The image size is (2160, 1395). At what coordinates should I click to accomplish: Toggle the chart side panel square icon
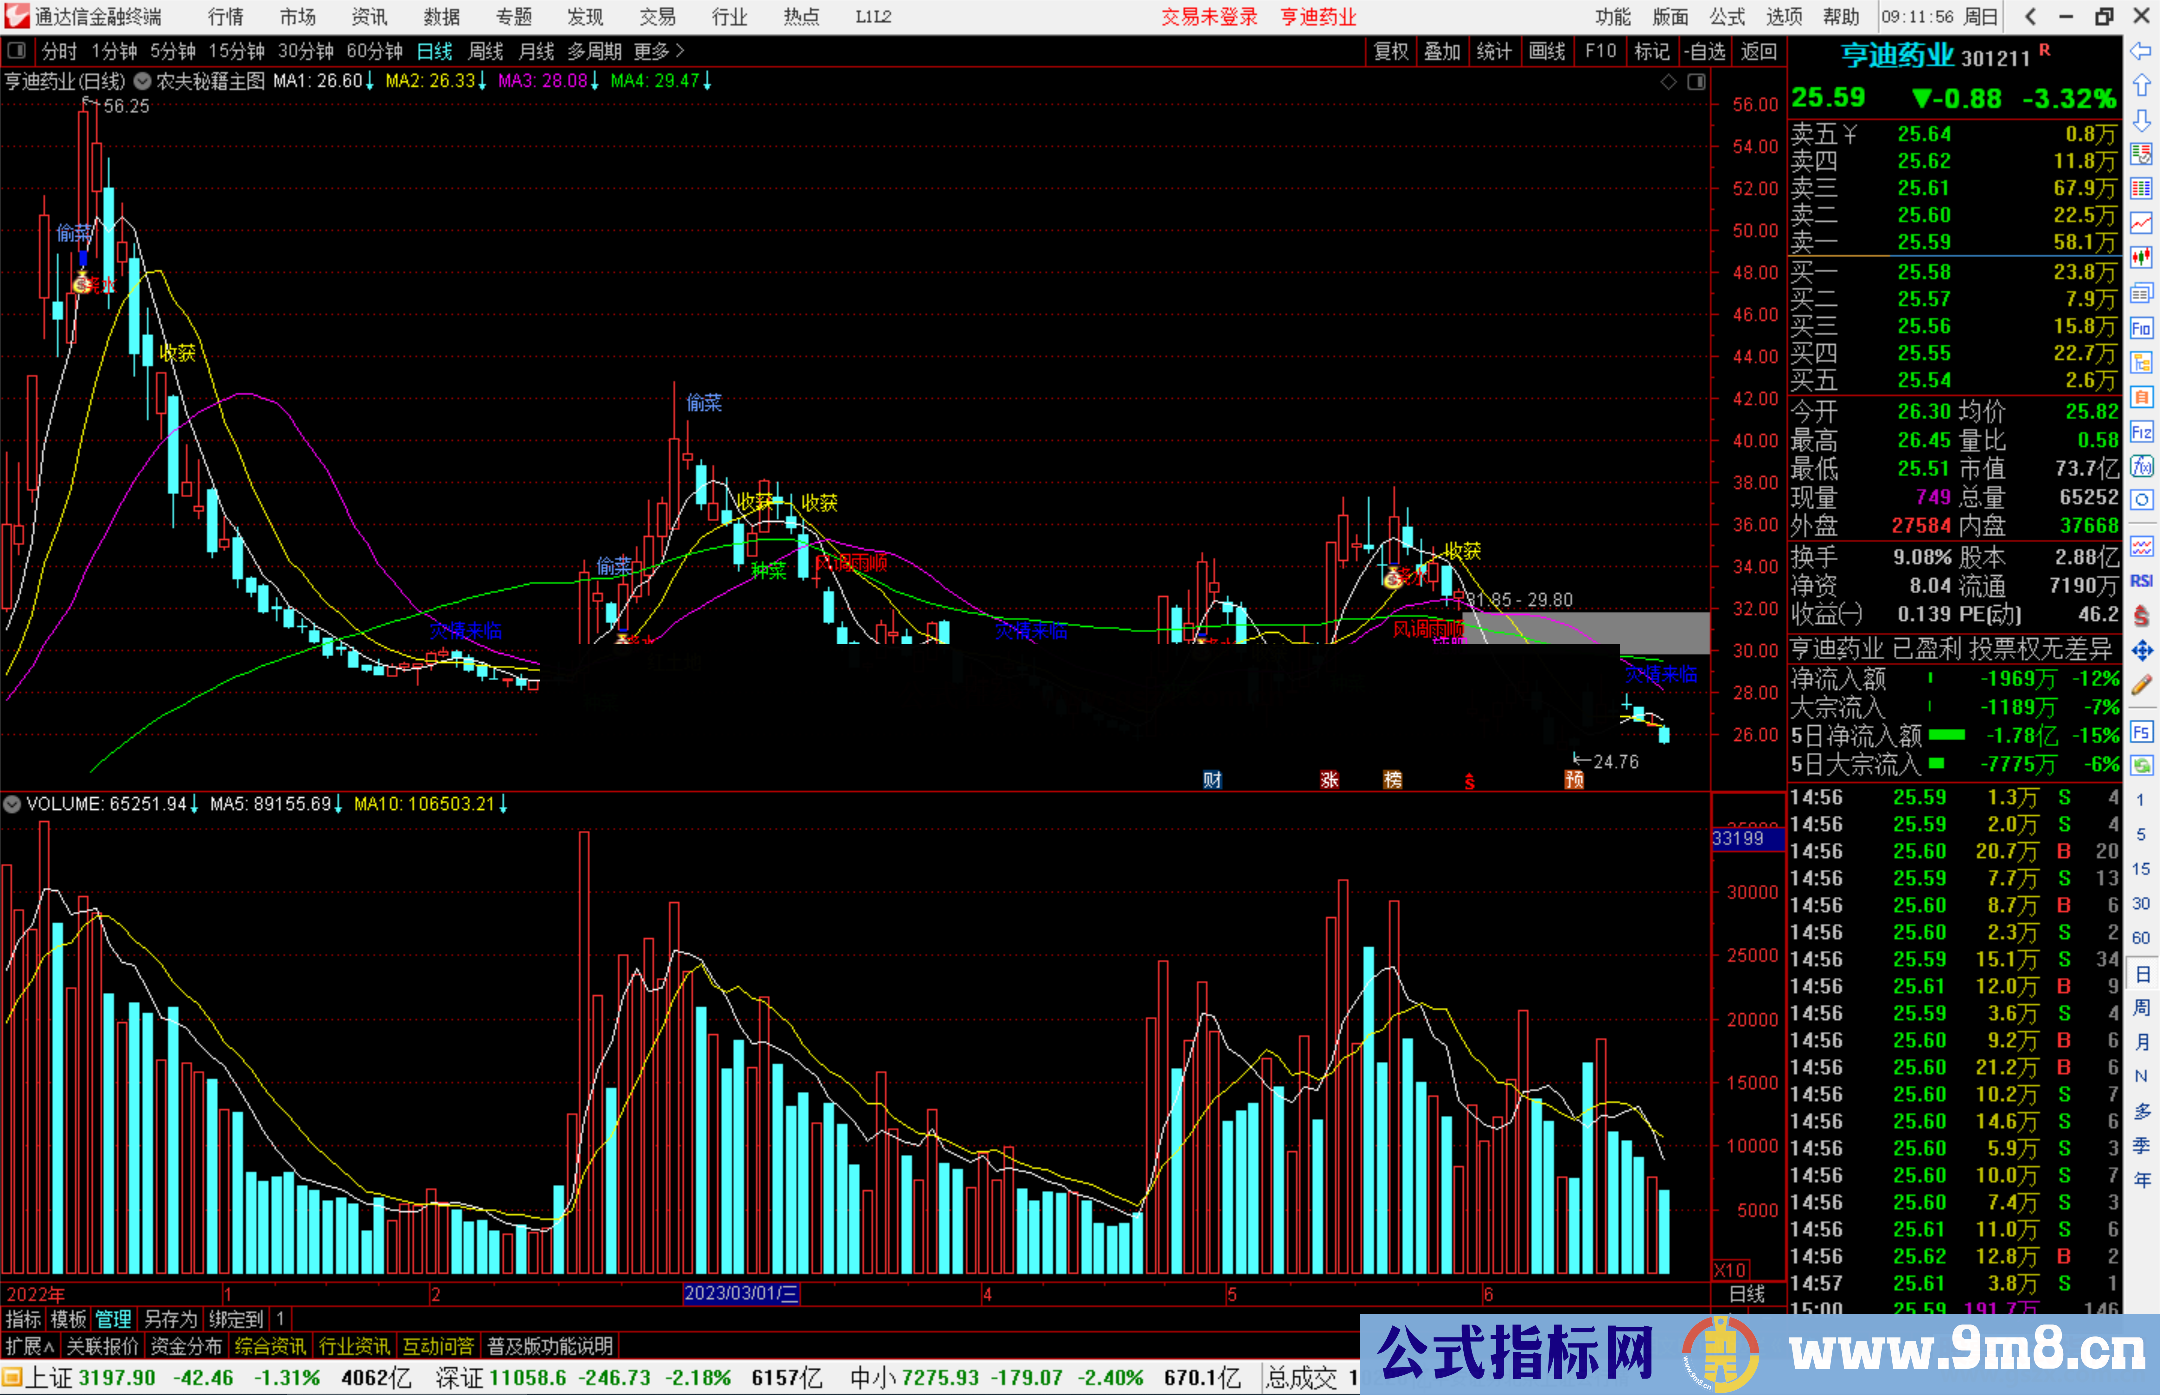click(1697, 82)
